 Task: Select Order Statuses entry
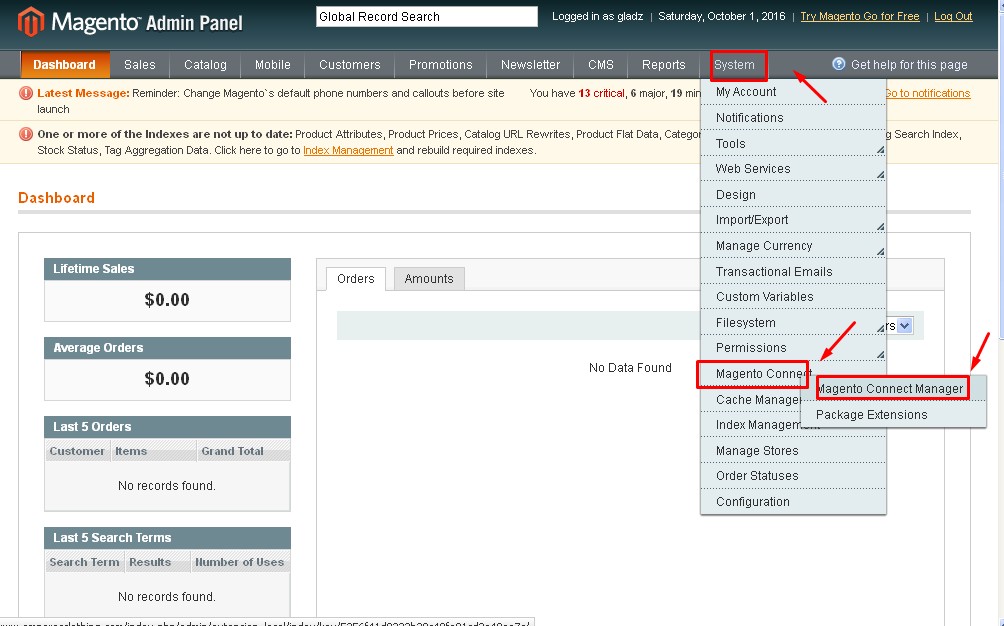point(793,476)
